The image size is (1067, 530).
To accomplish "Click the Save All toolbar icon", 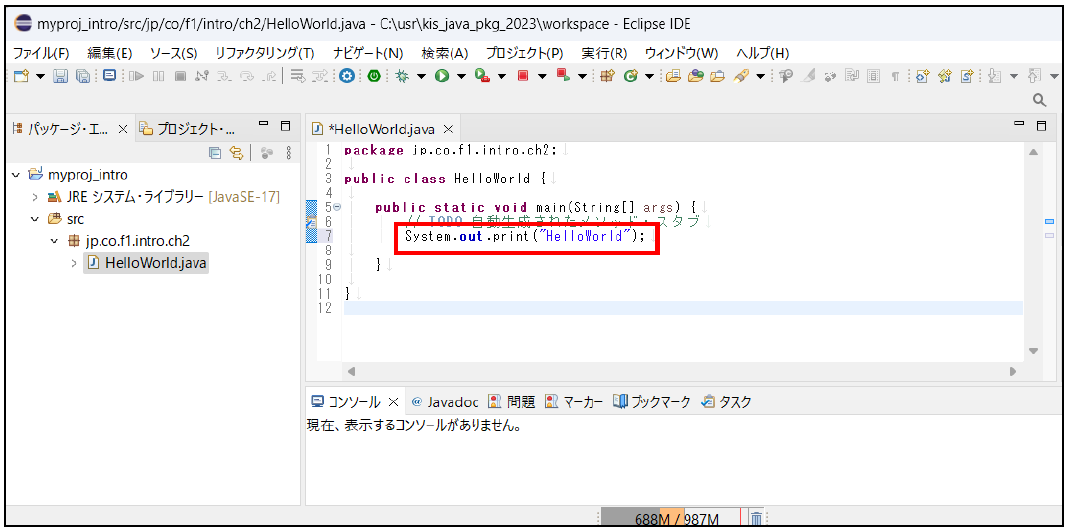I will point(83,76).
